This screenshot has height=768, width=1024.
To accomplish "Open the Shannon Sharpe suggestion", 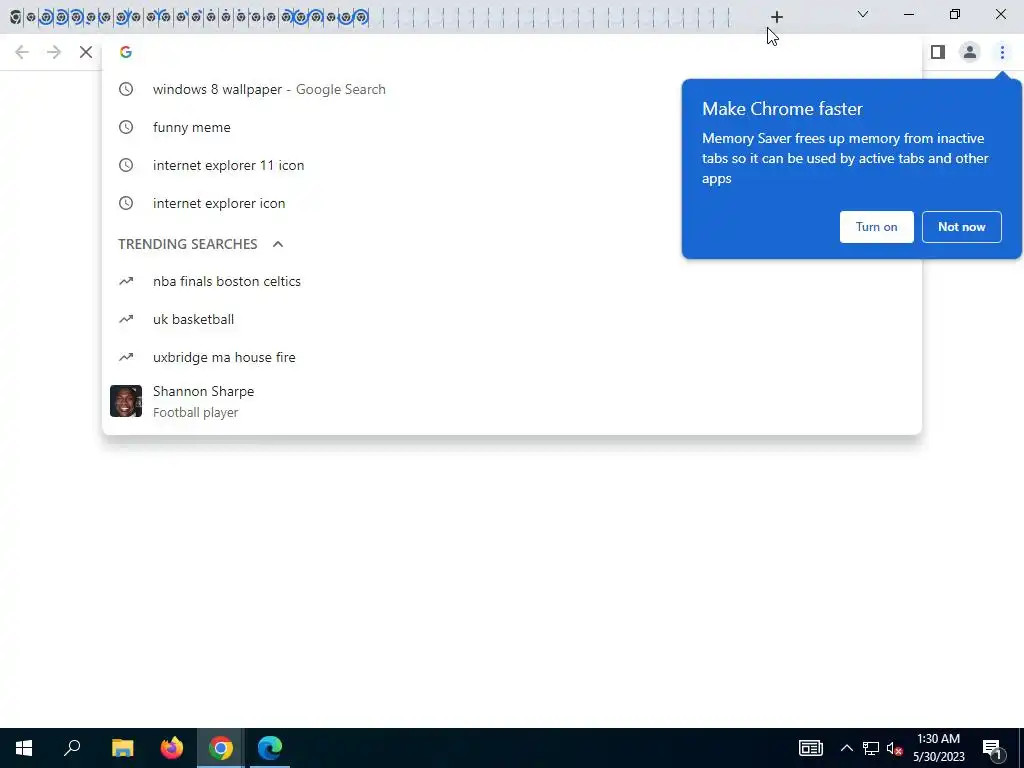I will coord(512,401).
